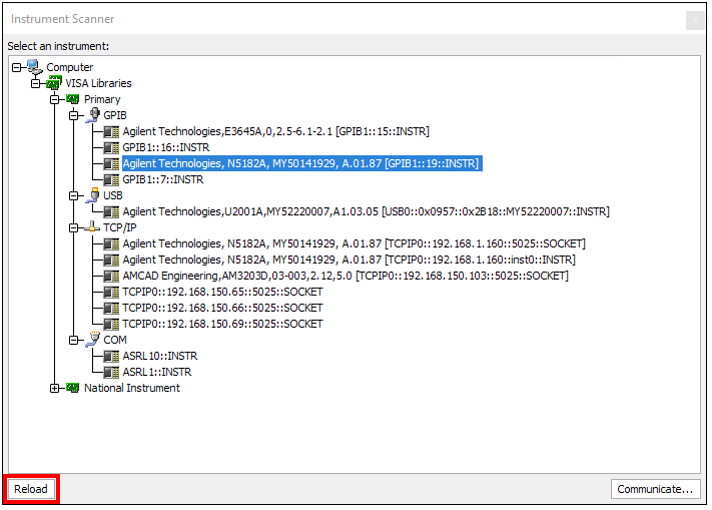Select AMCAD Engineering AM3203D entry
Screen dimensions: 712x510
point(345,276)
